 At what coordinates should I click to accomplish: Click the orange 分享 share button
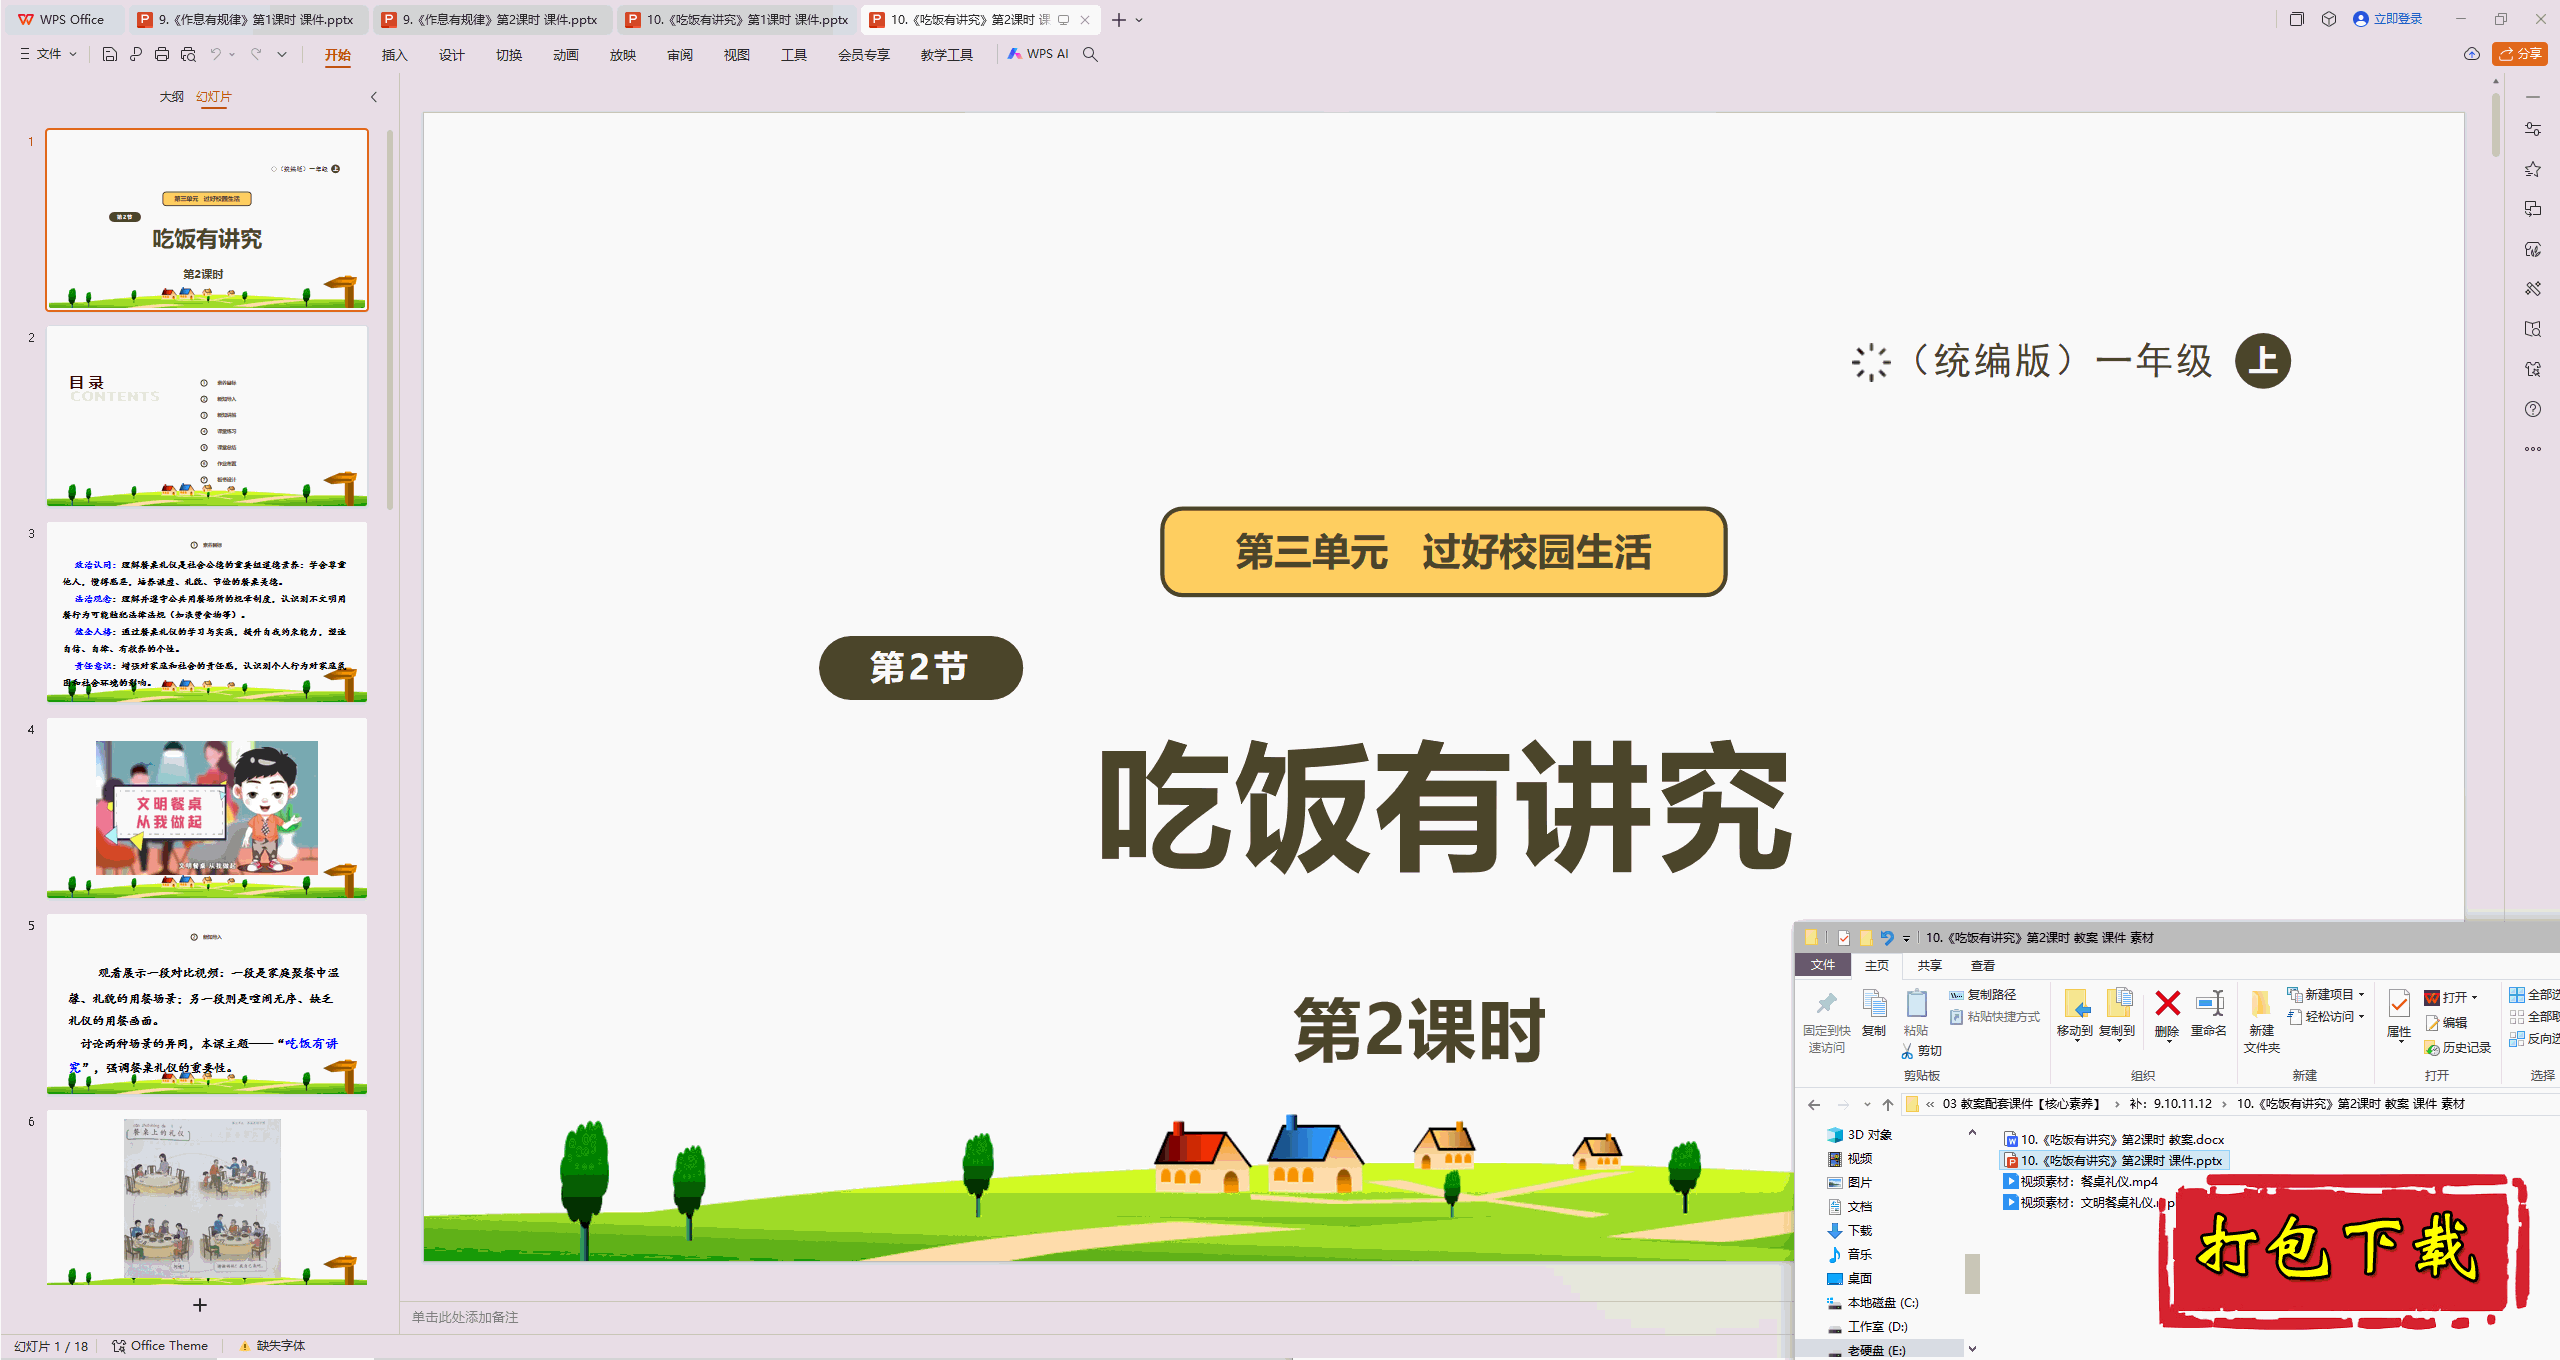coord(2520,54)
